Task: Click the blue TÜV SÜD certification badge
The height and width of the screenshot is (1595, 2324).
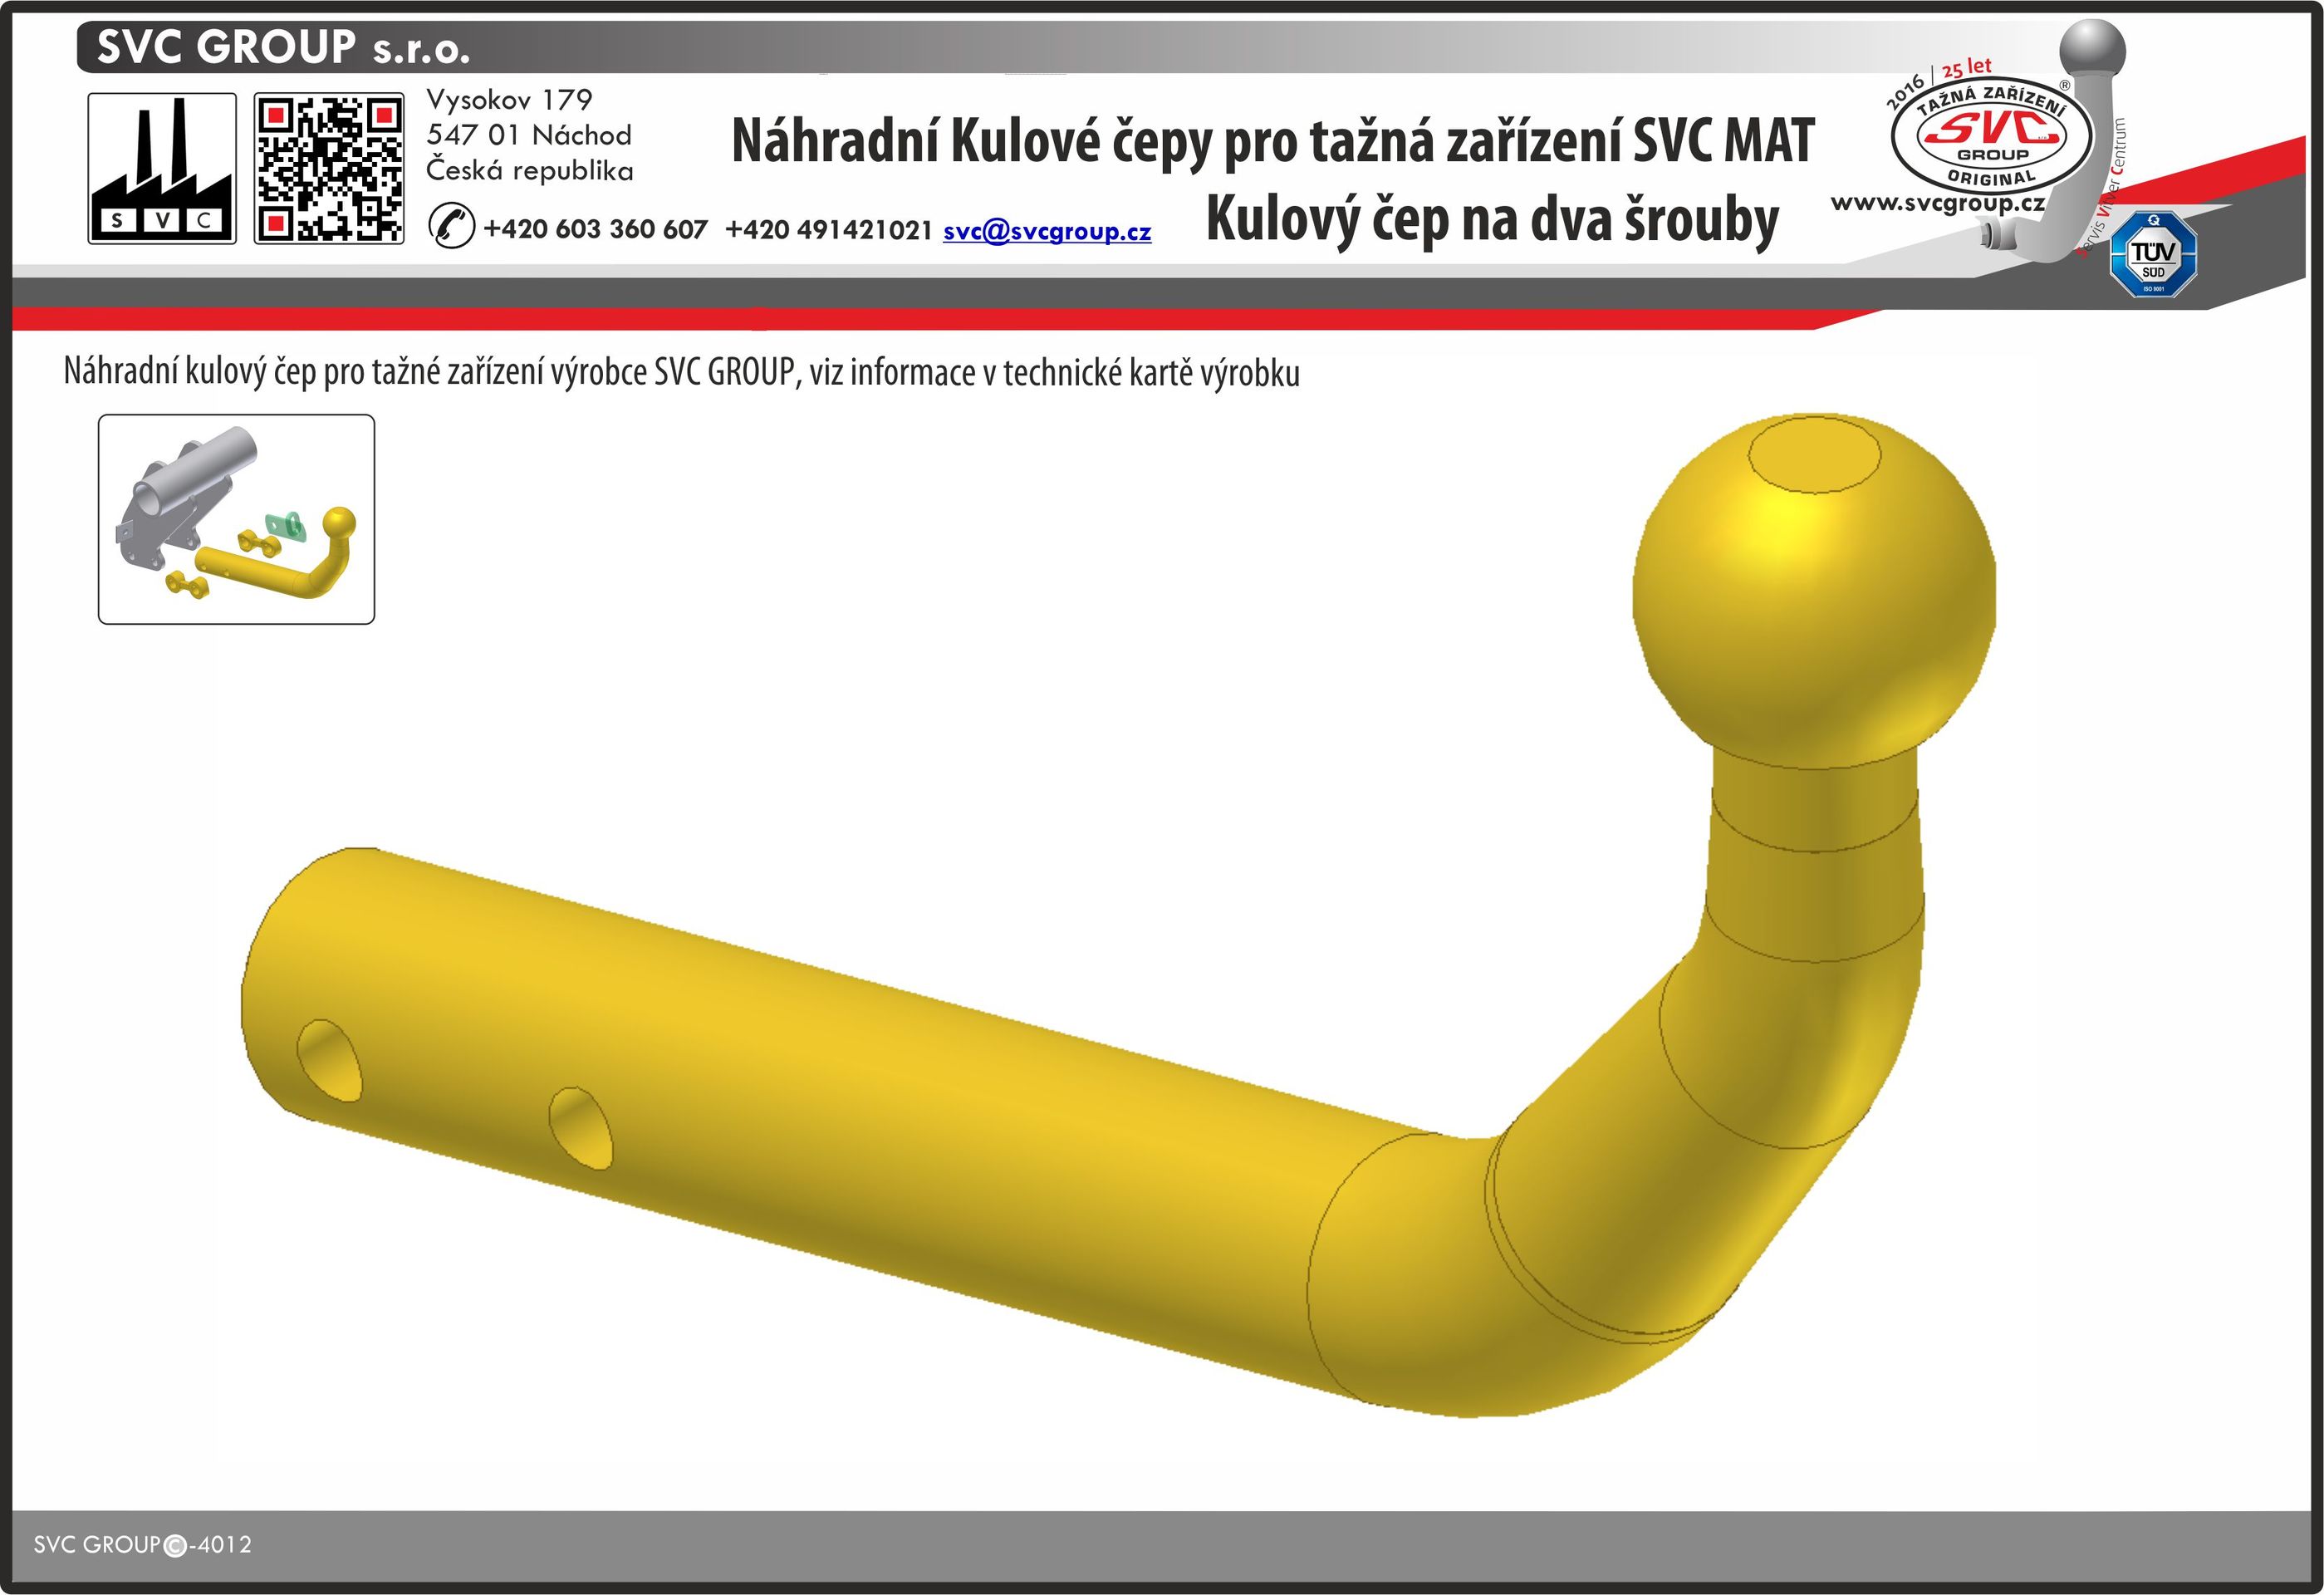Action: 2152,254
